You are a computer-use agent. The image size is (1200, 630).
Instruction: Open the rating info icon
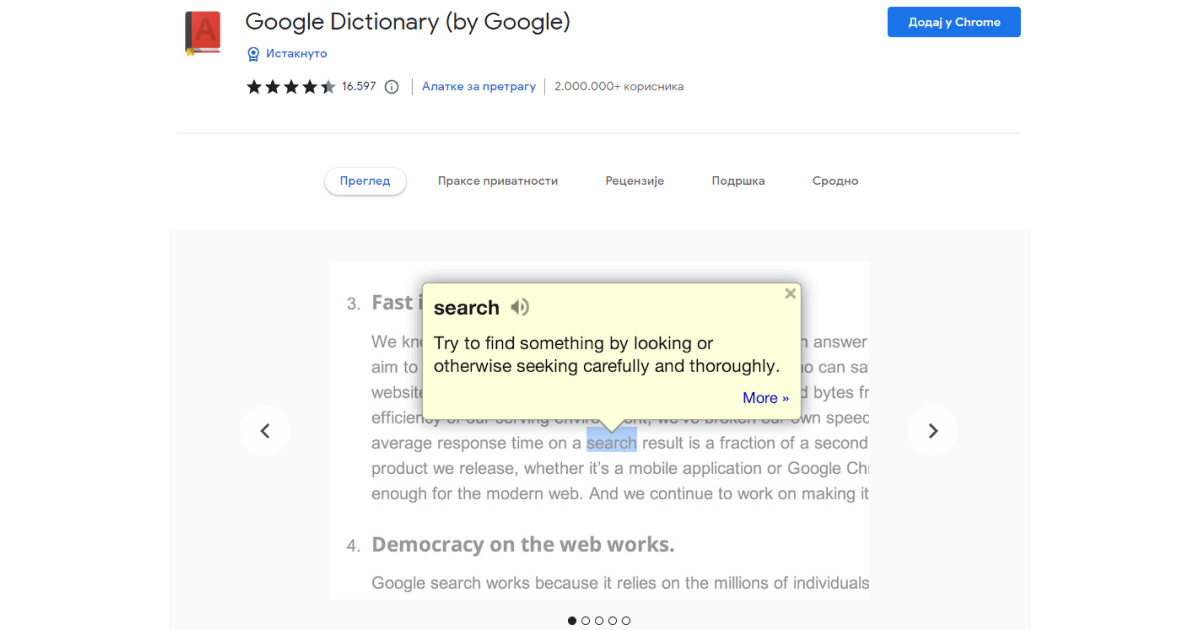point(392,87)
